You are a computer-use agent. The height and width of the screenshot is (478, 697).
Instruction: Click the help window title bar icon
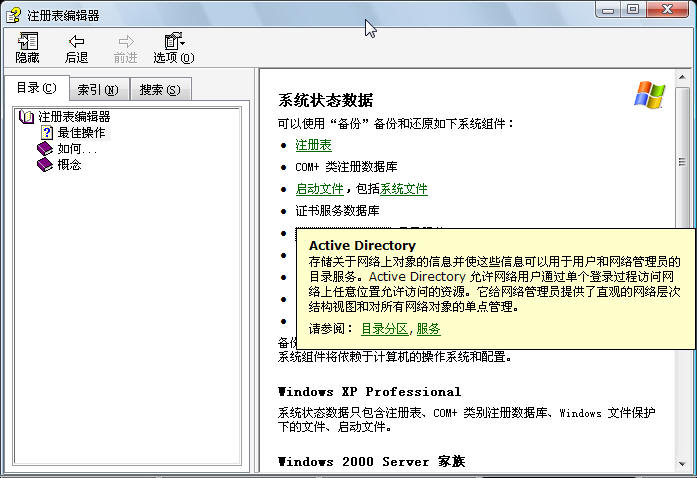click(13, 15)
